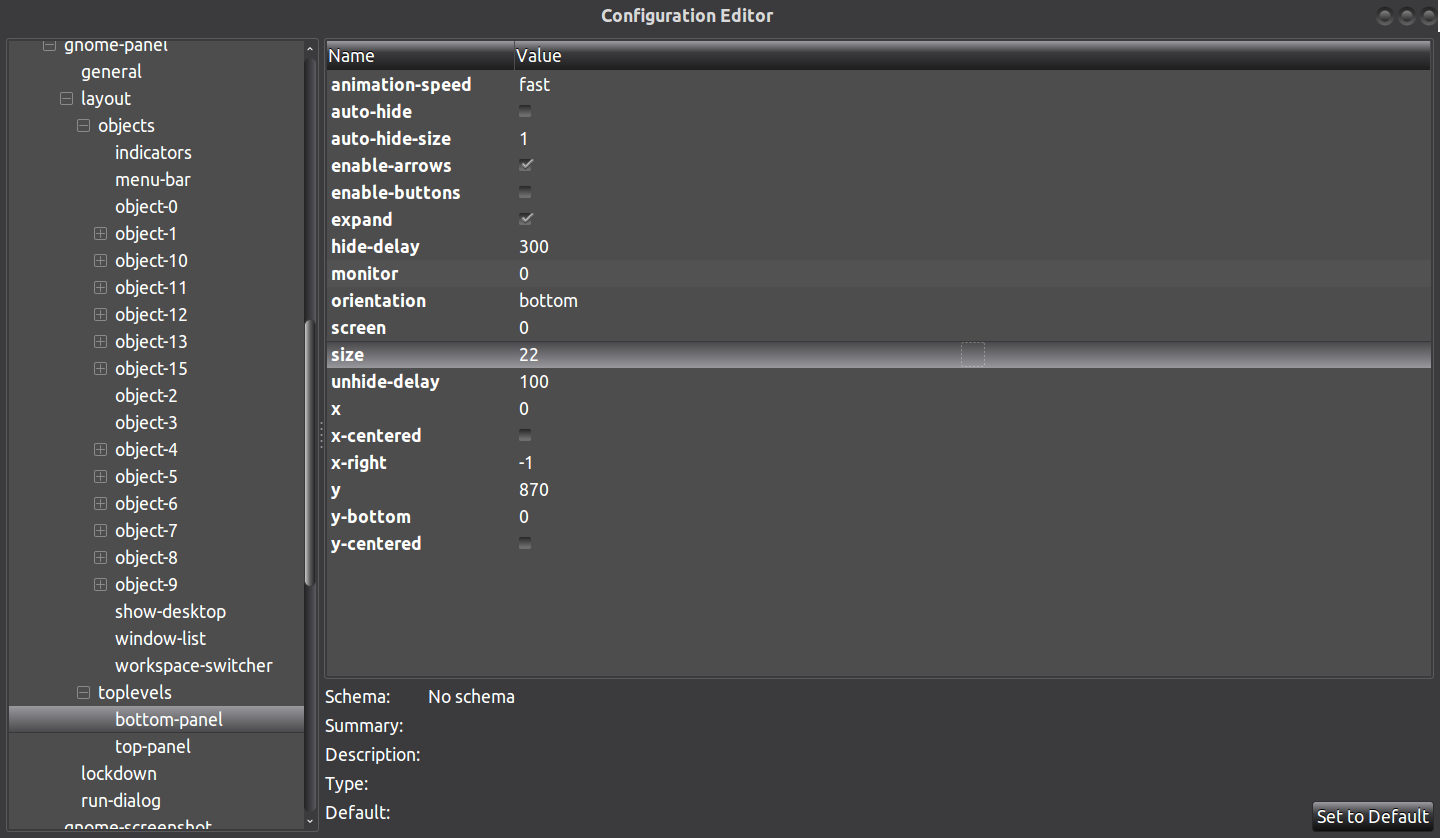
Task: Expand the object-12 node
Action: [100, 315]
